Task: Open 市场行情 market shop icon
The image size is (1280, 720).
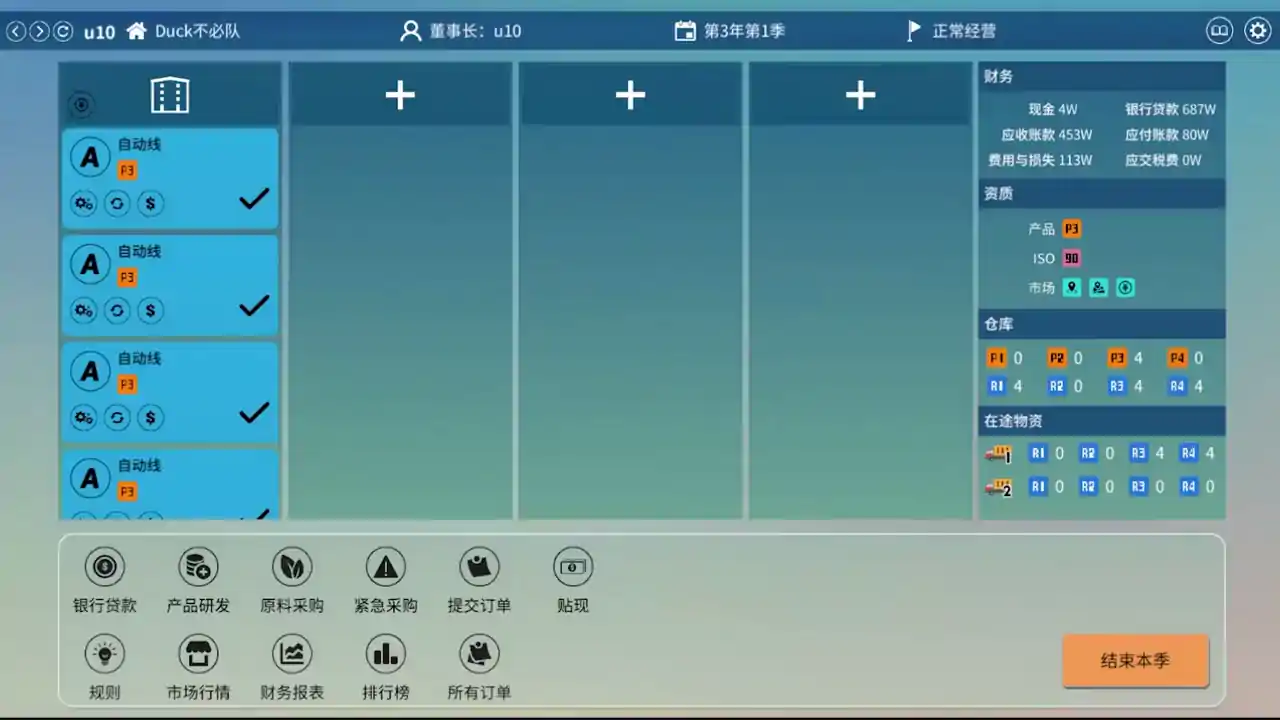Action: tap(198, 654)
